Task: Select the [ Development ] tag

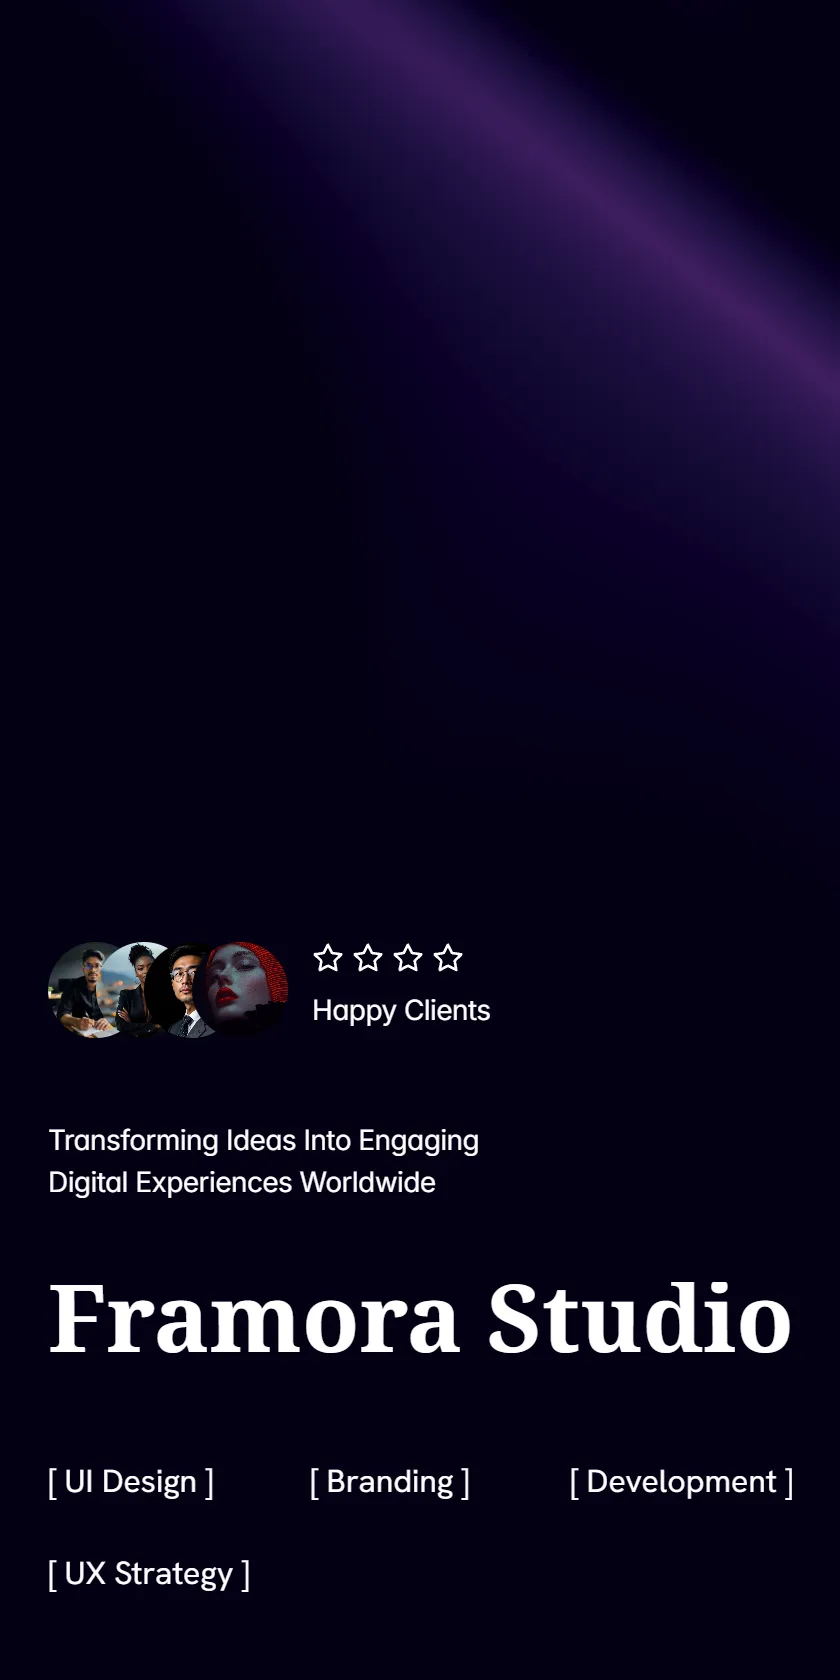Action: (x=682, y=1482)
